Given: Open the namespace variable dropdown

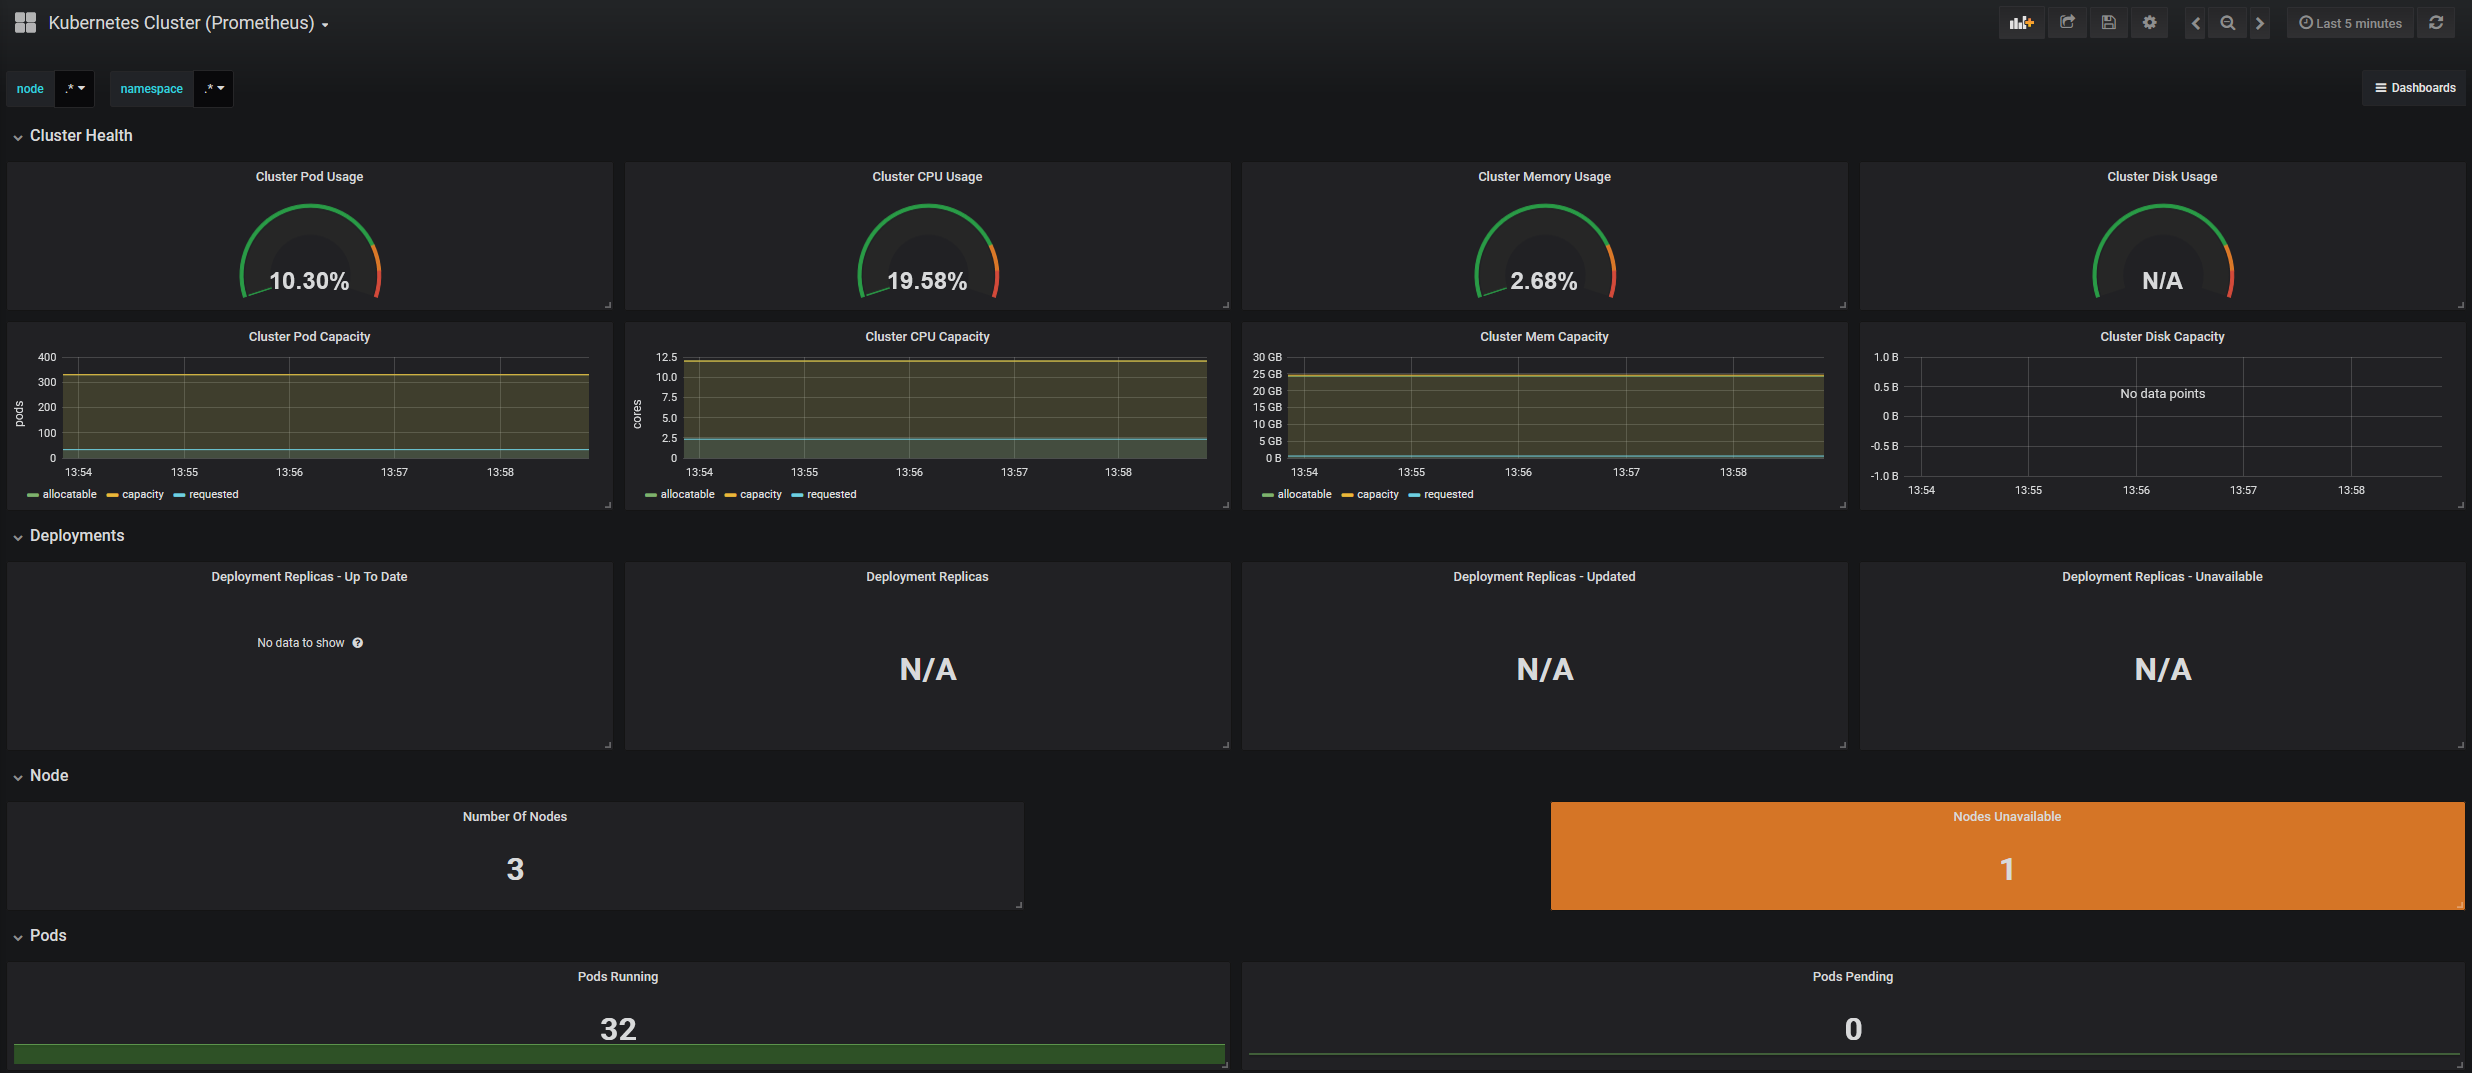Looking at the screenshot, I should tap(213, 89).
